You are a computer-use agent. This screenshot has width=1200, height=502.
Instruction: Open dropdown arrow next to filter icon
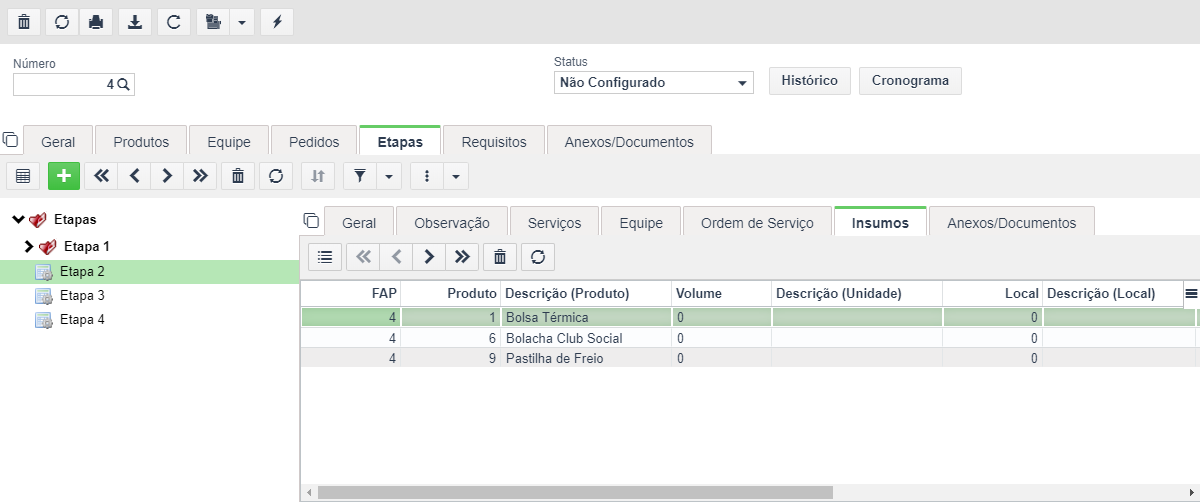pos(389,176)
